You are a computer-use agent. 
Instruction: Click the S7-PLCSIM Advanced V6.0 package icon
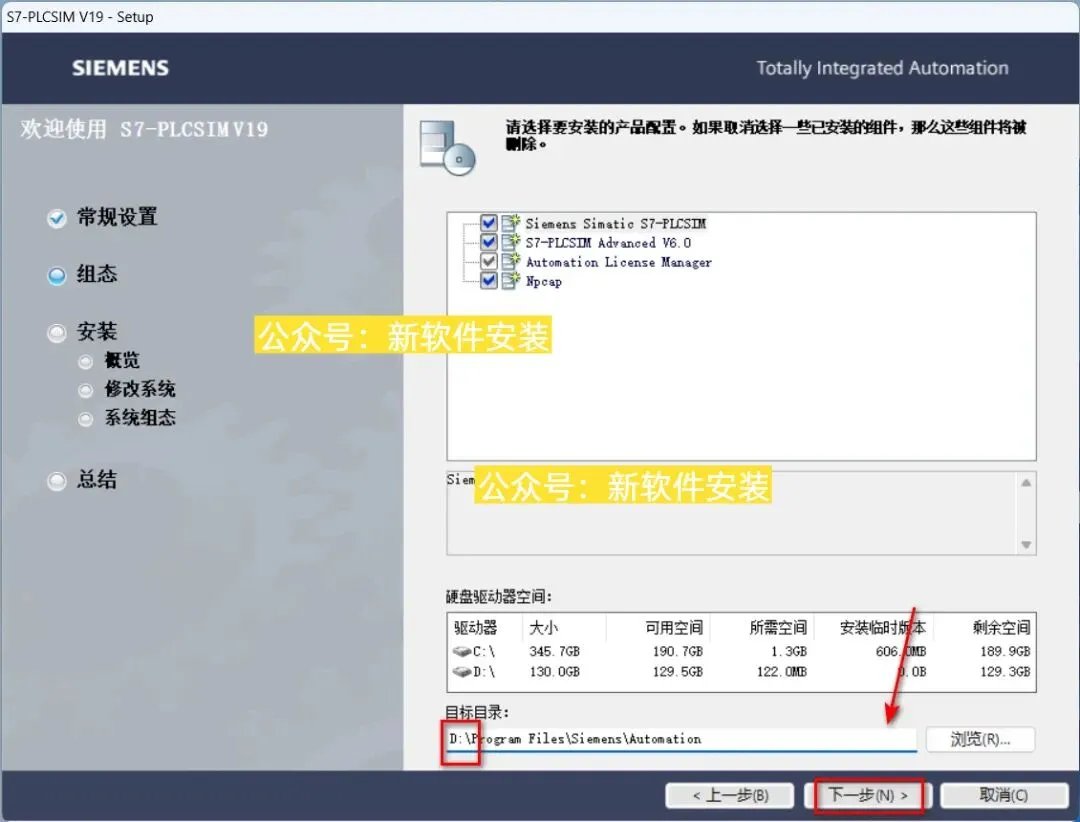coord(510,242)
